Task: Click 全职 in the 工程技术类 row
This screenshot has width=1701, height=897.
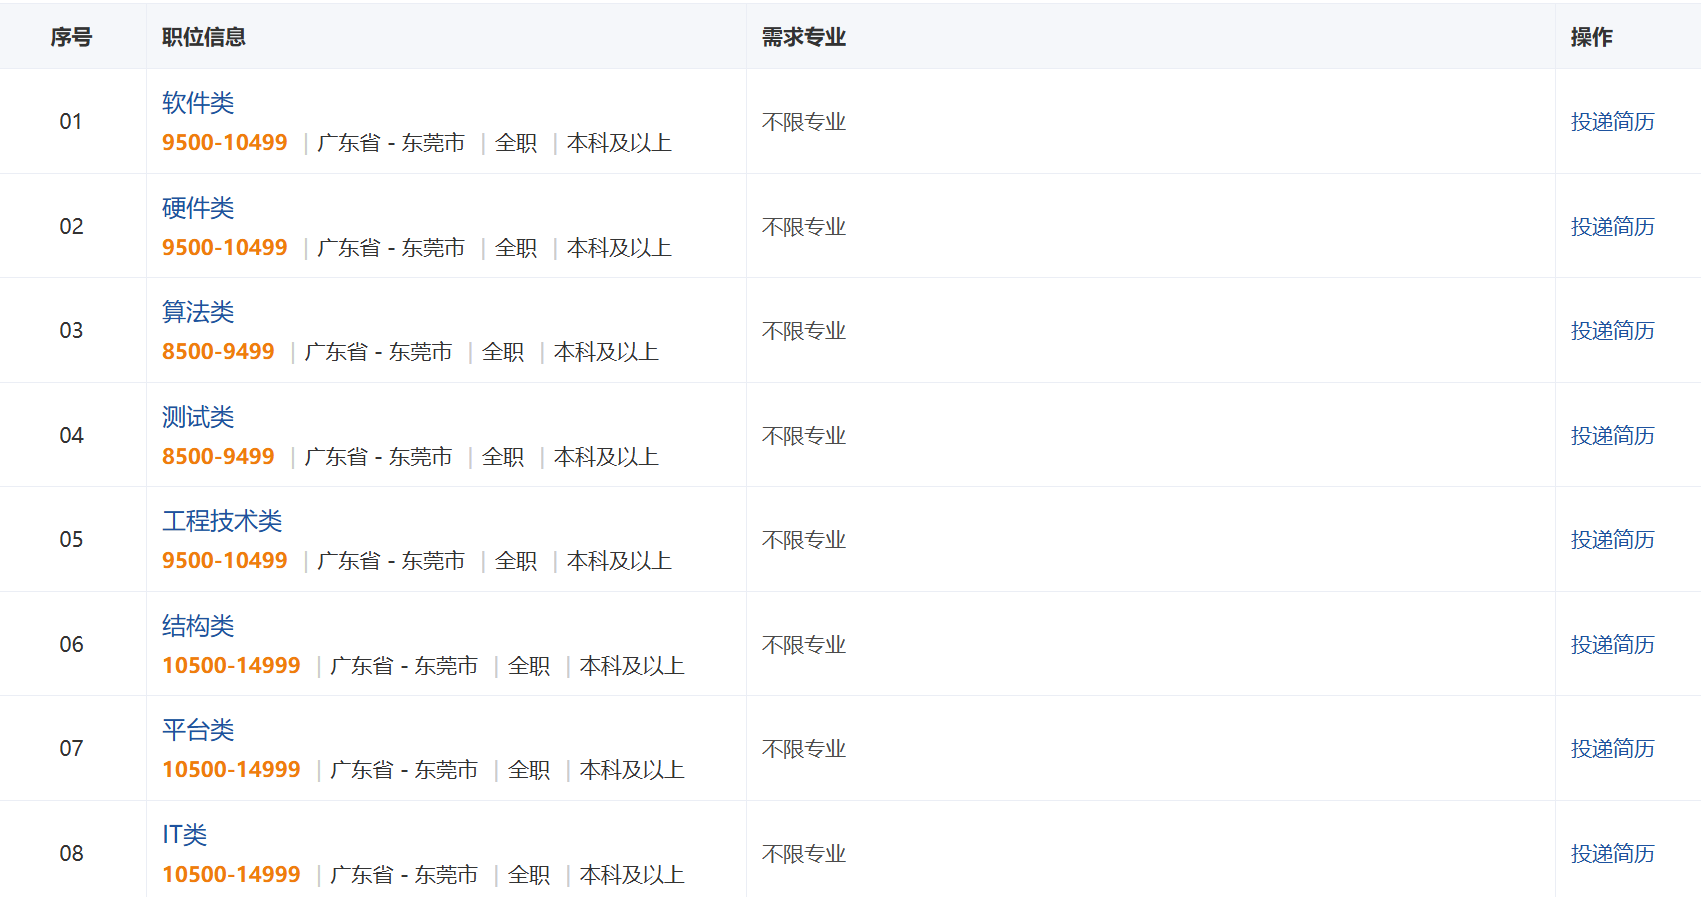Action: coord(516,561)
